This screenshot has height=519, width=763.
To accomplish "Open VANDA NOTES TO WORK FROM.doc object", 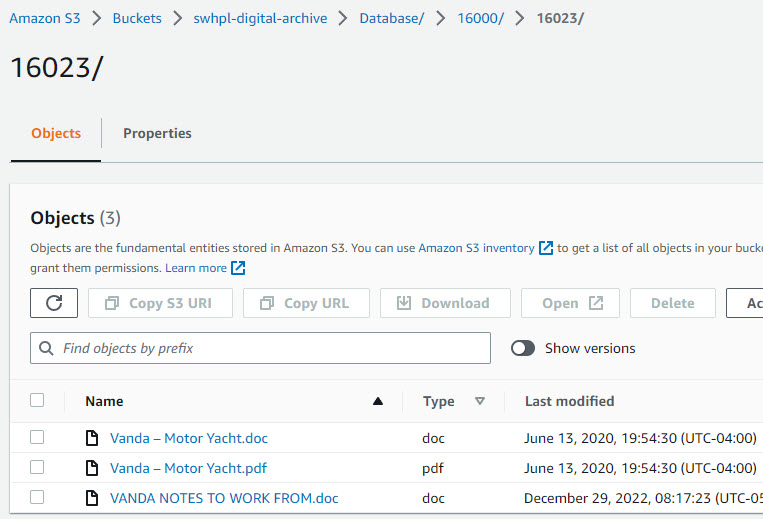I will (x=224, y=498).
